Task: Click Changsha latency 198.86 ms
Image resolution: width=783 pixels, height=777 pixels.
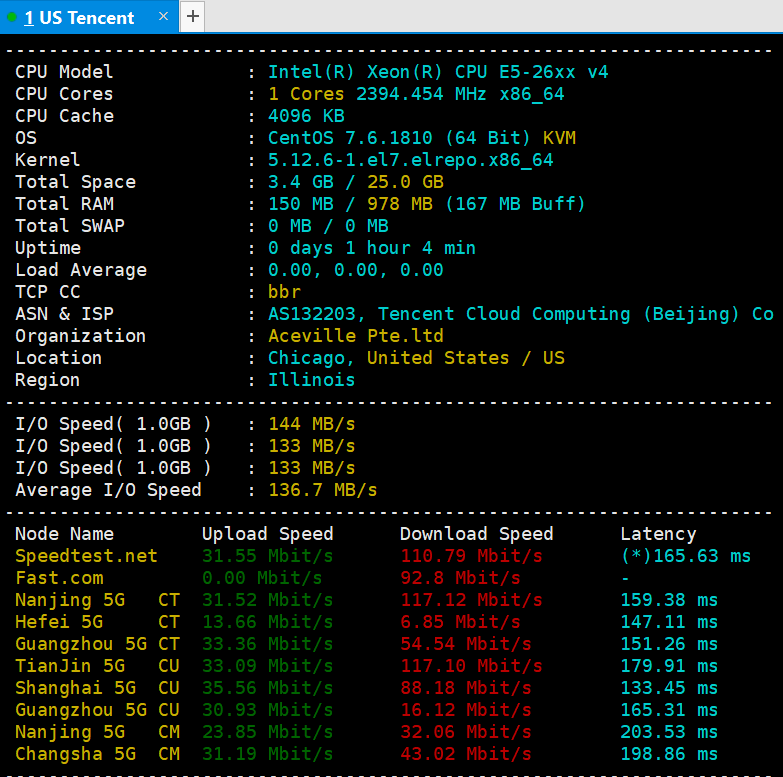Action: pos(669,754)
